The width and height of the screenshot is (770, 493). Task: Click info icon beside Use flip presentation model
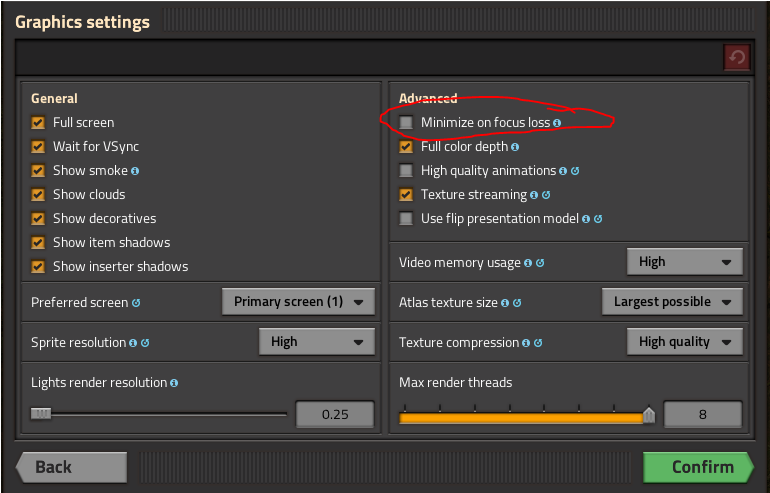(586, 219)
